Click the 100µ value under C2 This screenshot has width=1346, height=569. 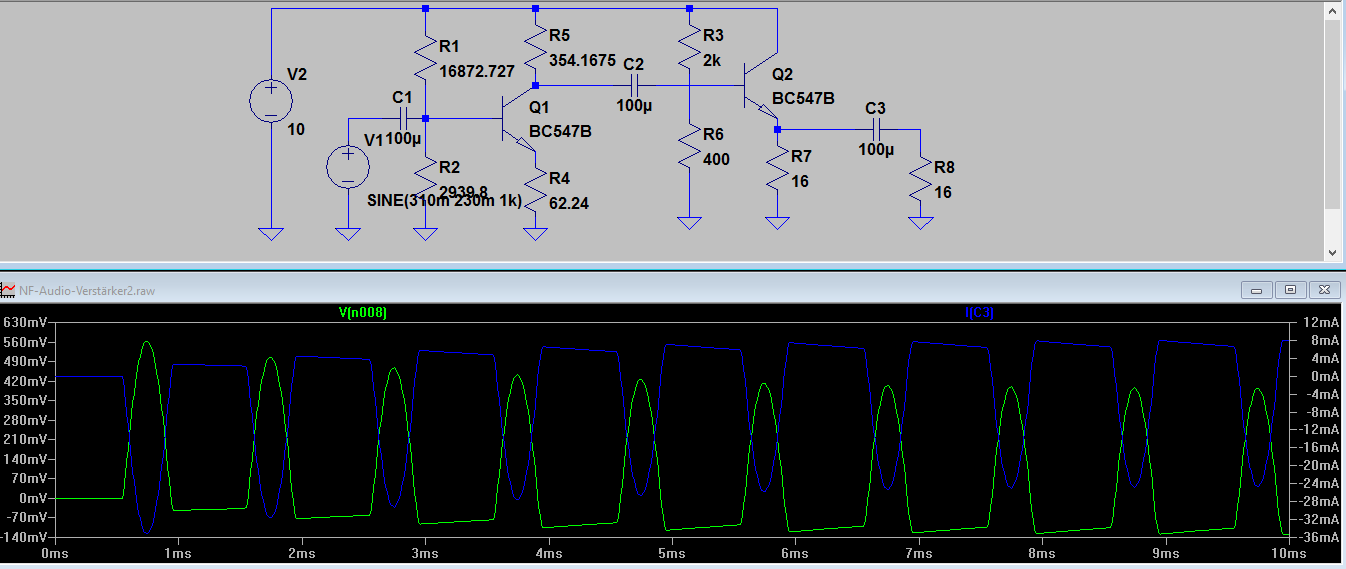click(634, 105)
